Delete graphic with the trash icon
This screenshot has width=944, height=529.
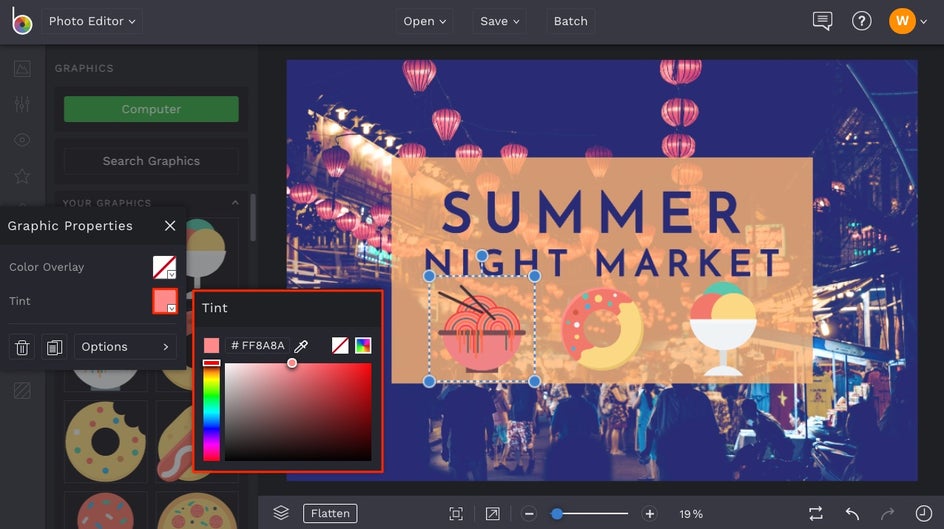click(x=22, y=347)
